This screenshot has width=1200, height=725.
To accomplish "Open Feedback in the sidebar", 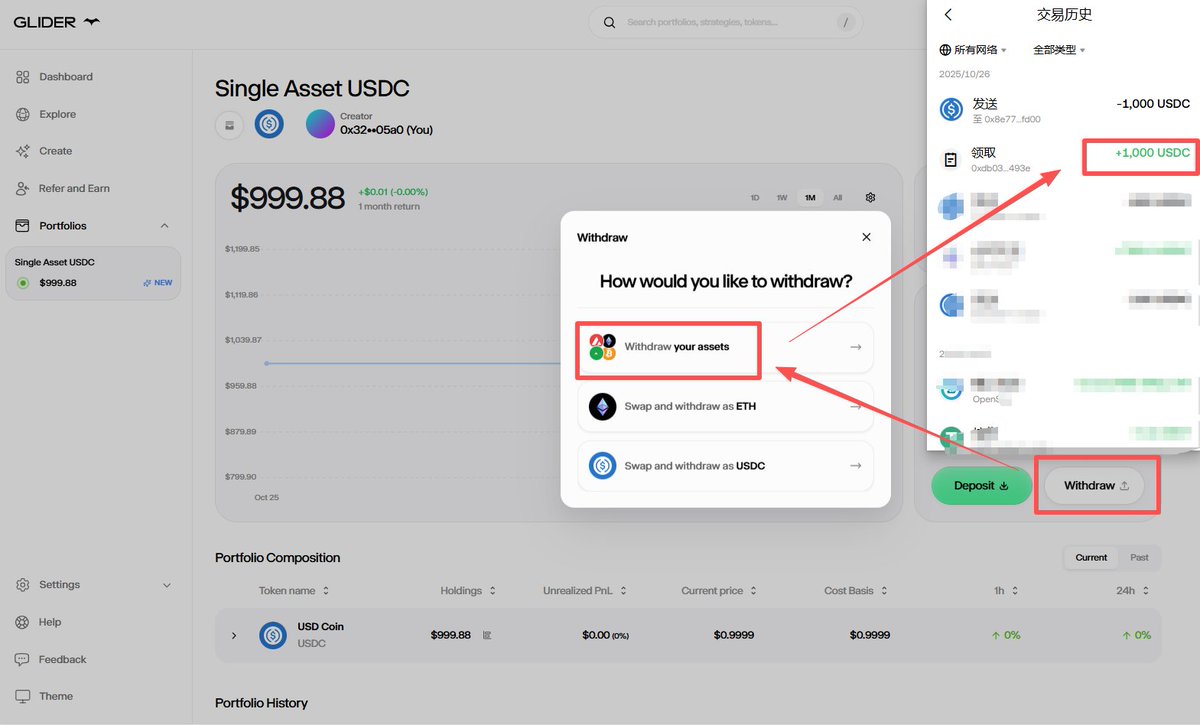I will 51,659.
